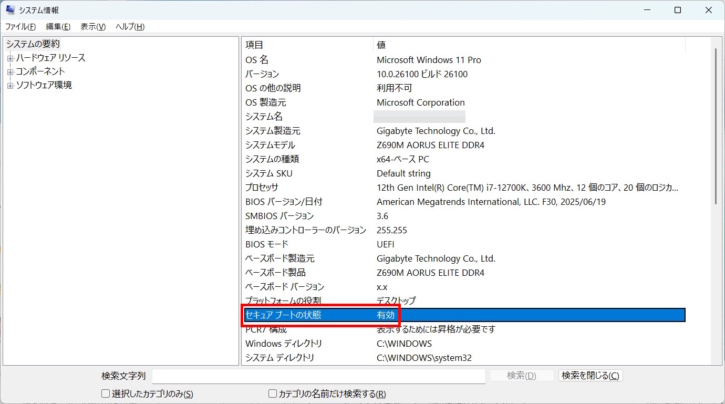Enable 選択したカテゴリのみ checkbox
The image size is (725, 404).
coord(107,394)
